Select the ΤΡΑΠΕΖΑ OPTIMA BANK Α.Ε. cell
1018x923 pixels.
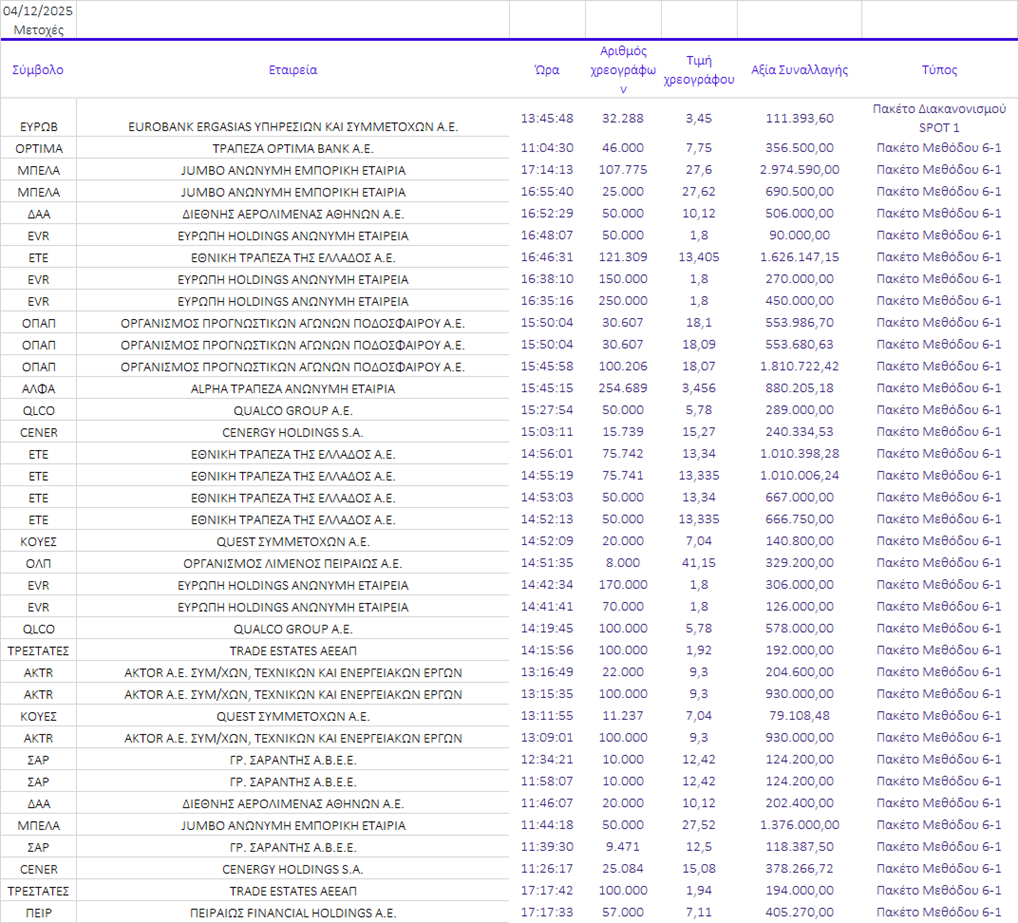tap(293, 148)
